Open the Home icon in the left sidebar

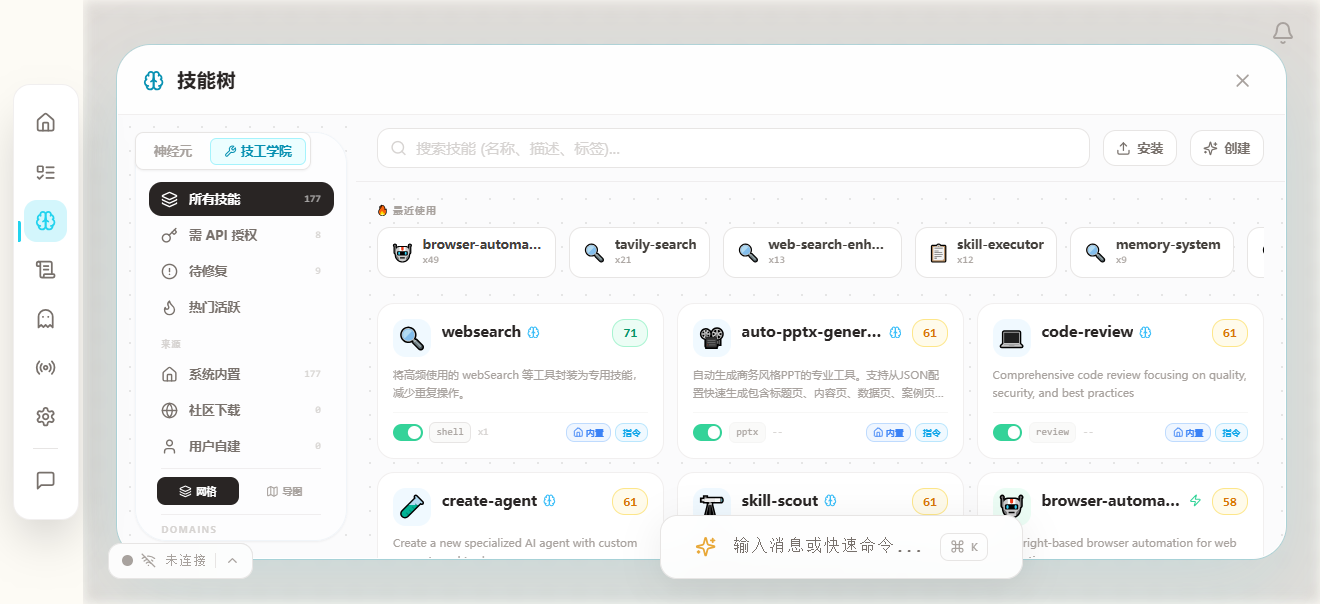[45, 121]
